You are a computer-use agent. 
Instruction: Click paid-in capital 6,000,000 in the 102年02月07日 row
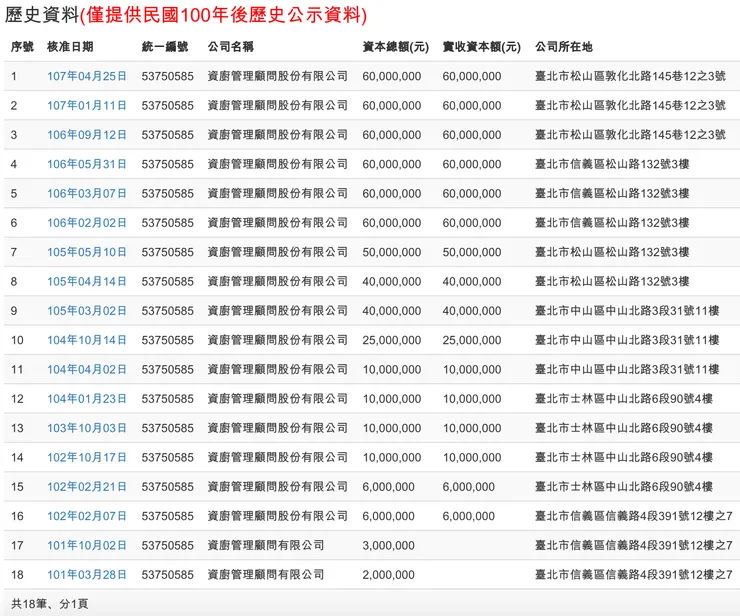469,515
